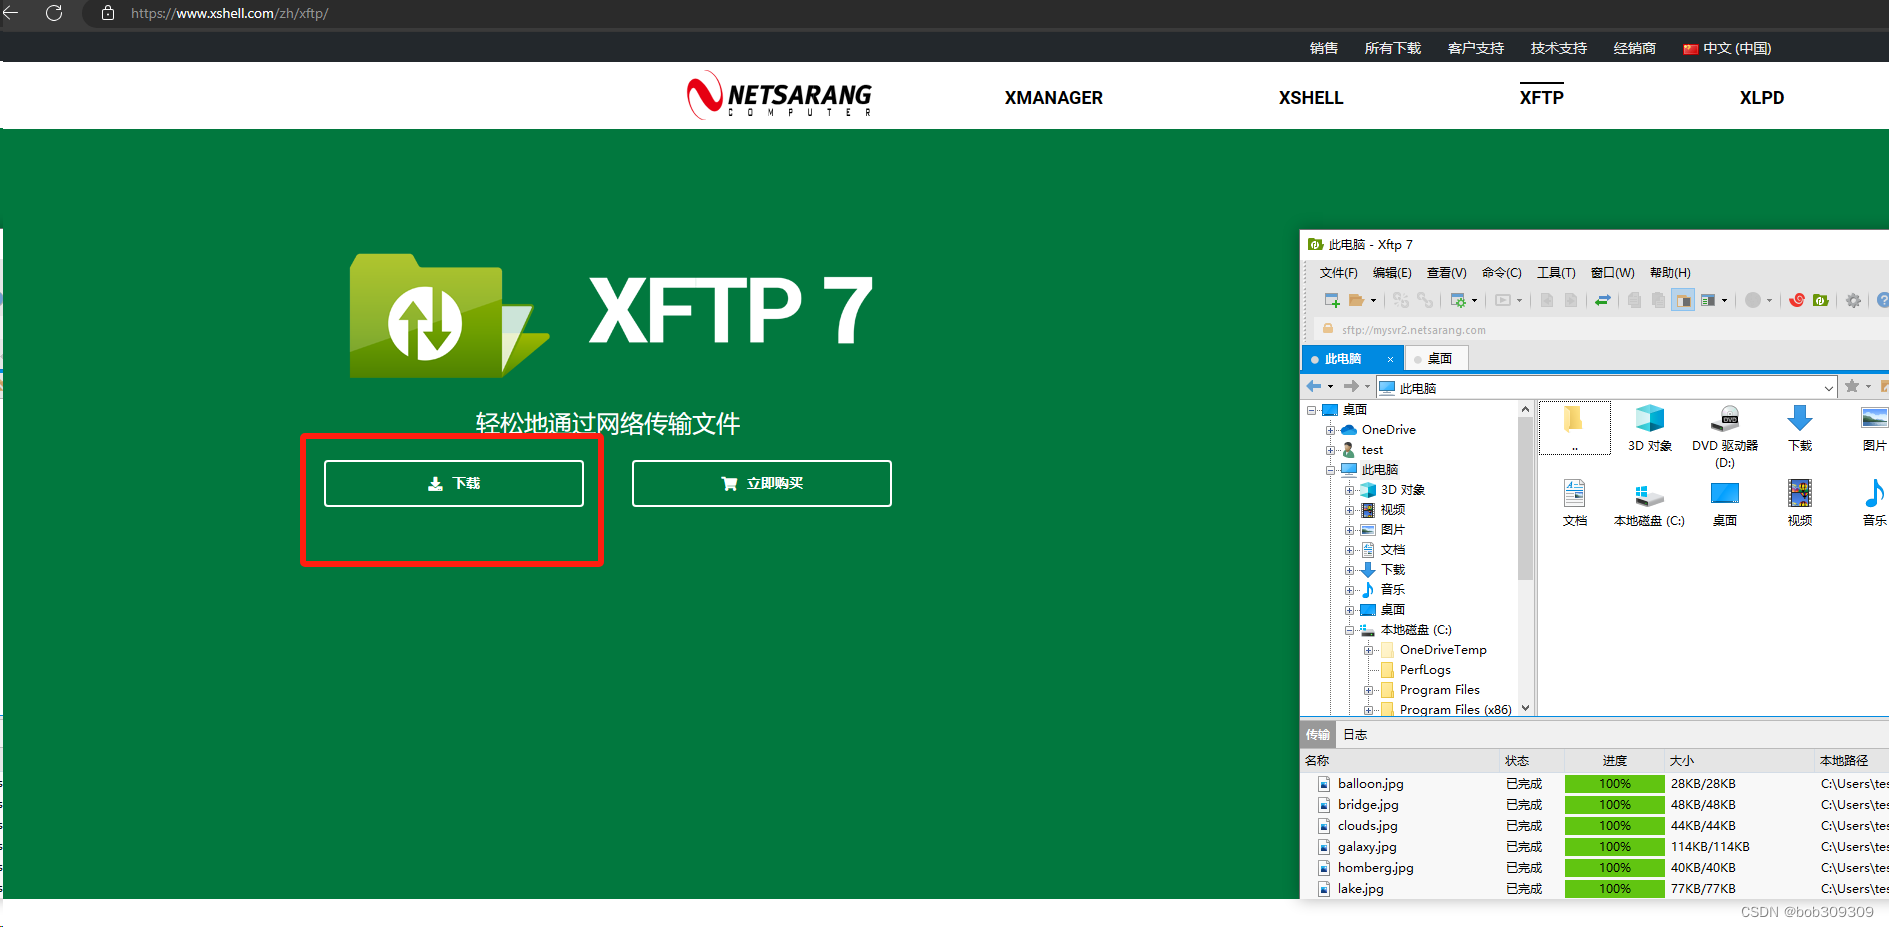This screenshot has width=1889, height=927.
Task: Go to XLPD in site navigation
Action: click(x=1762, y=98)
